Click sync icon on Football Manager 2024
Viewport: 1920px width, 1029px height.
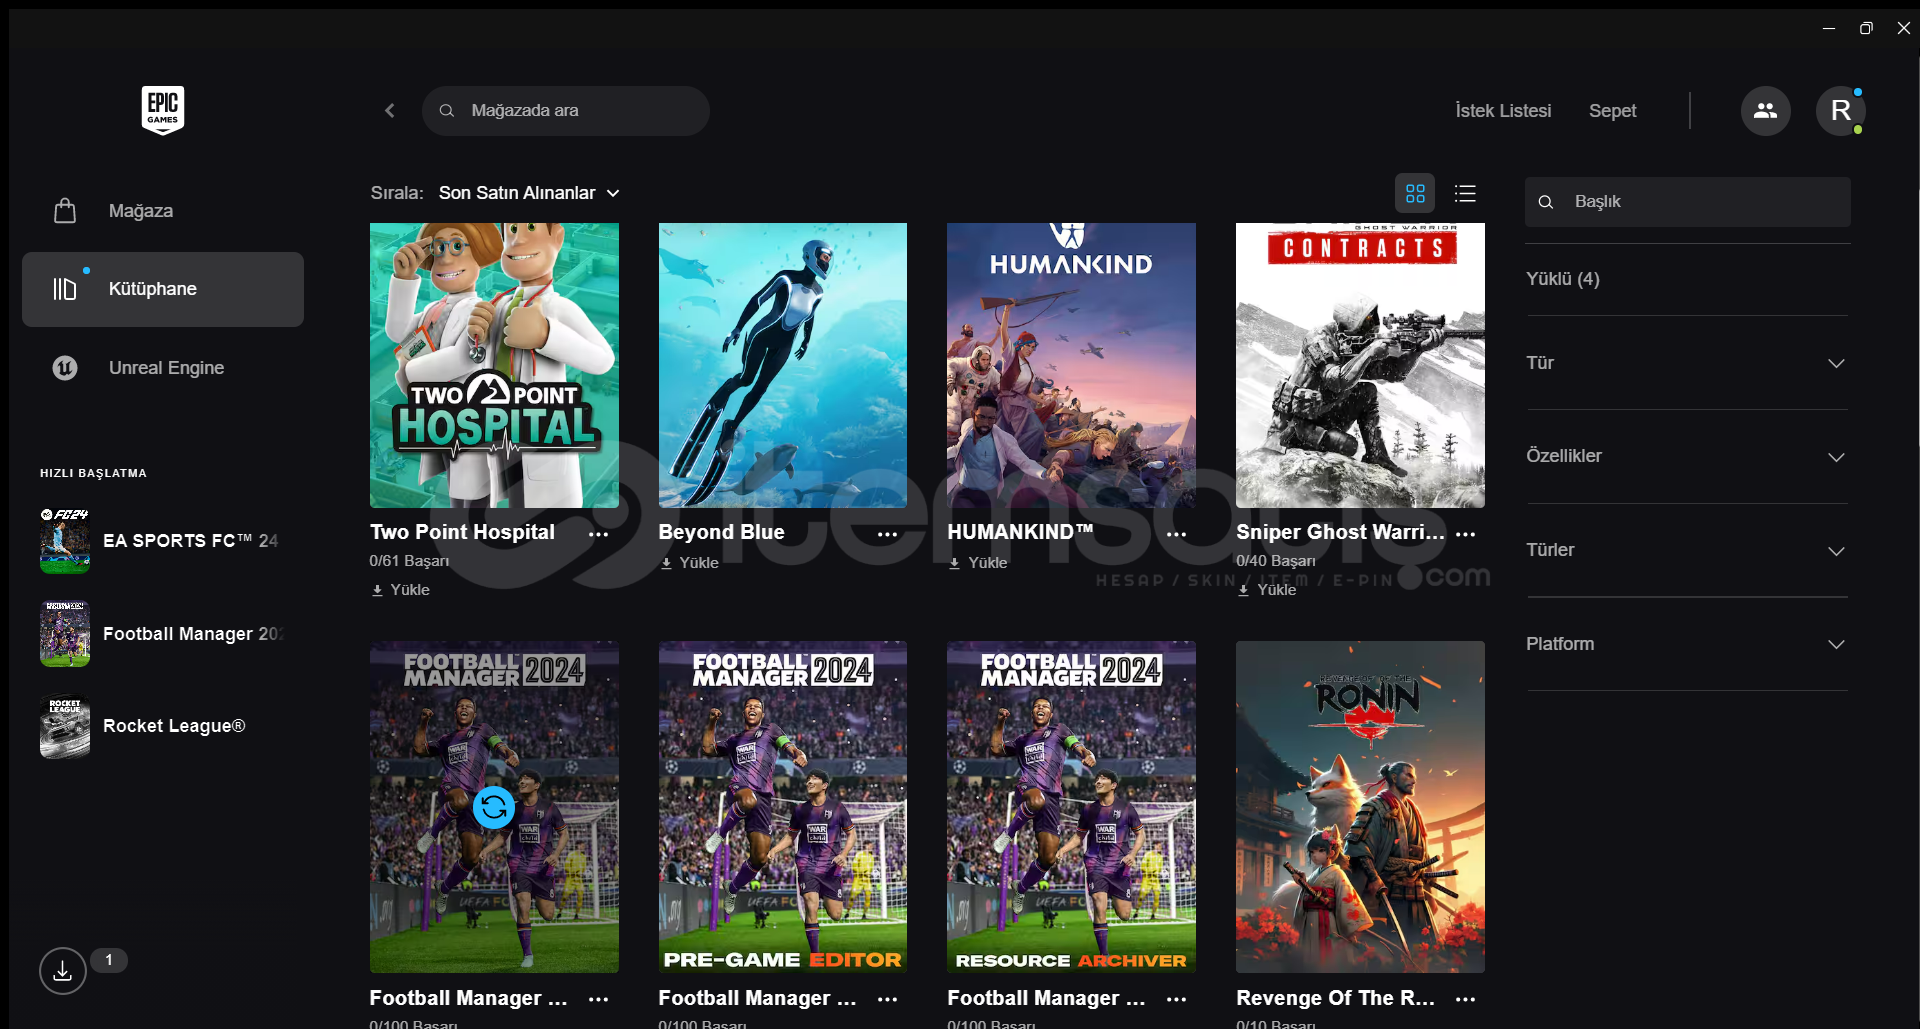494,807
